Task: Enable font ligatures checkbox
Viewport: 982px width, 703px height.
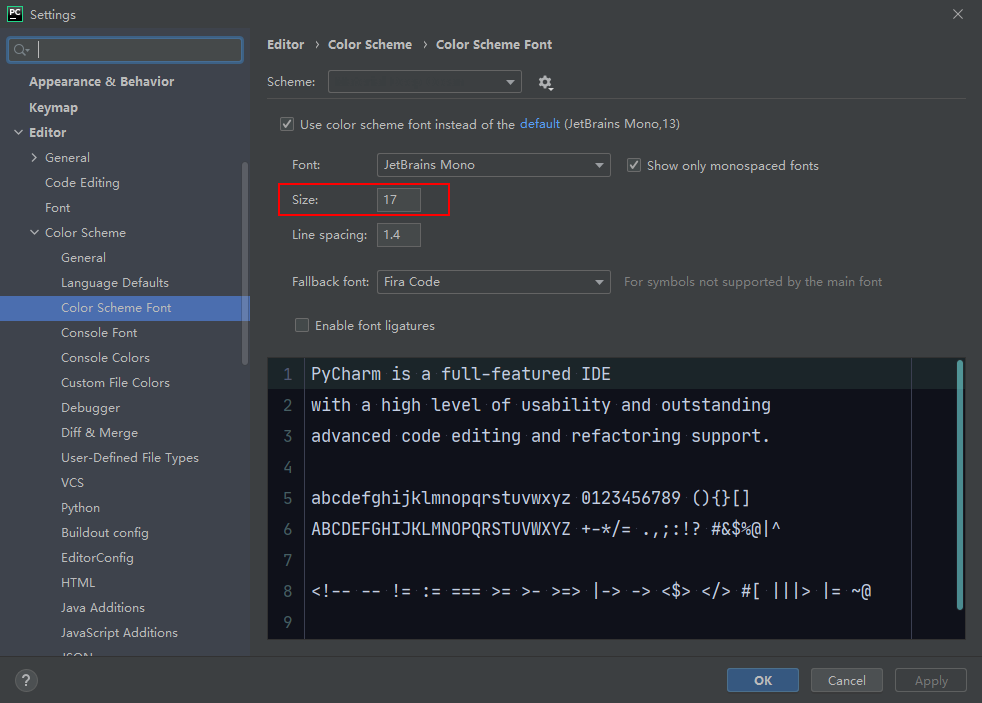Action: tap(302, 326)
